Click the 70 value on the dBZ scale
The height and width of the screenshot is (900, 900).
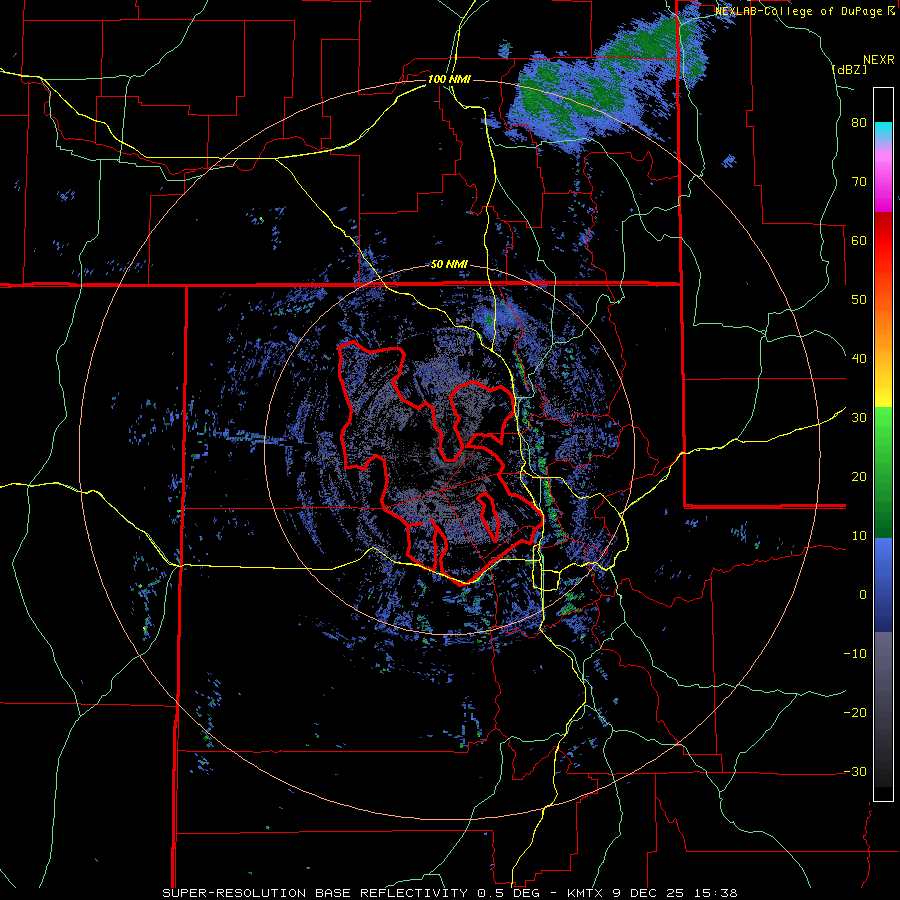coord(859,181)
